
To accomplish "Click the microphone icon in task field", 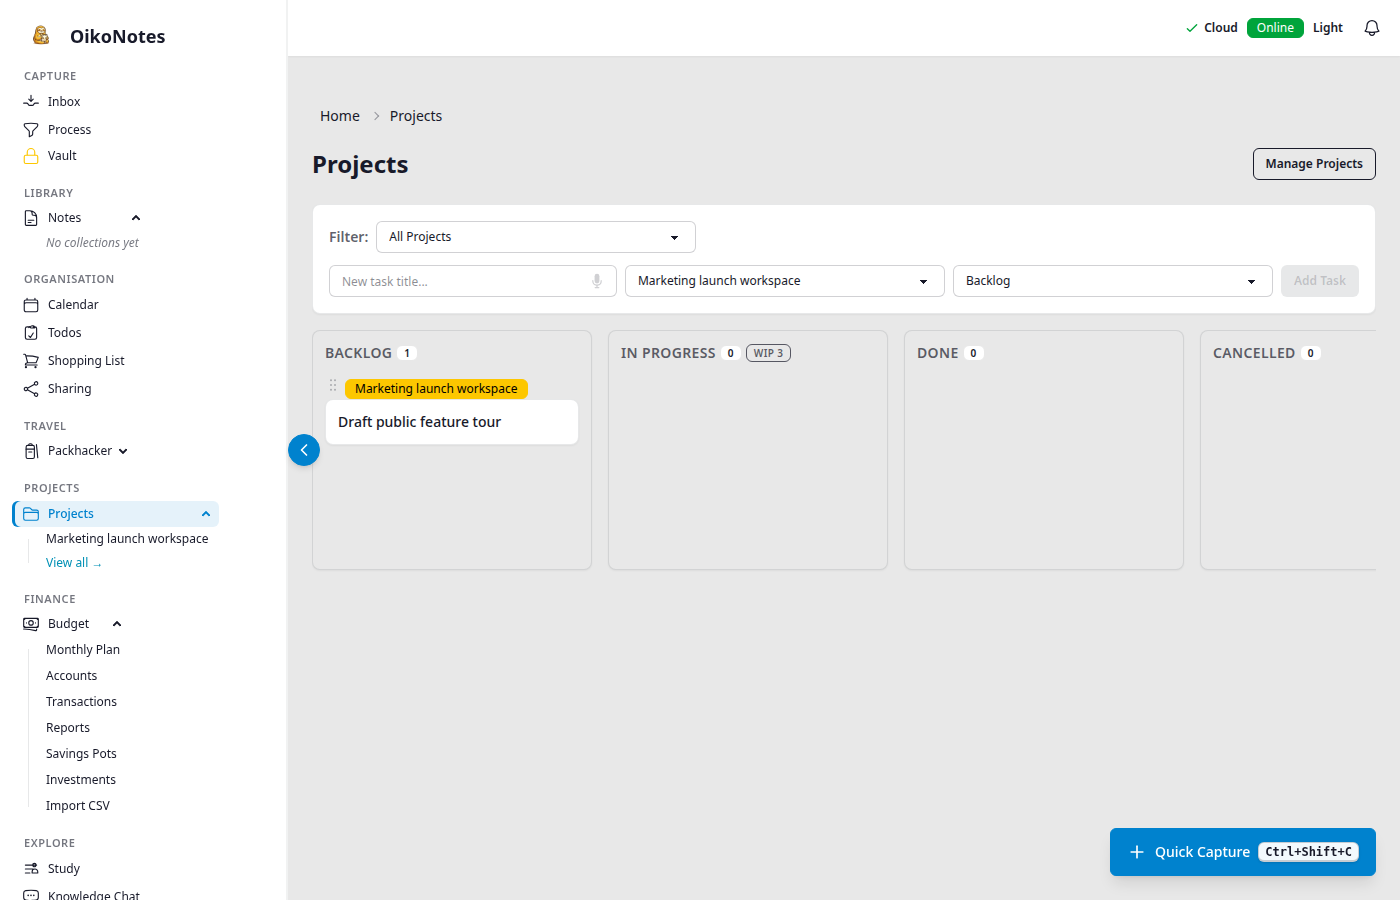I will pos(597,281).
